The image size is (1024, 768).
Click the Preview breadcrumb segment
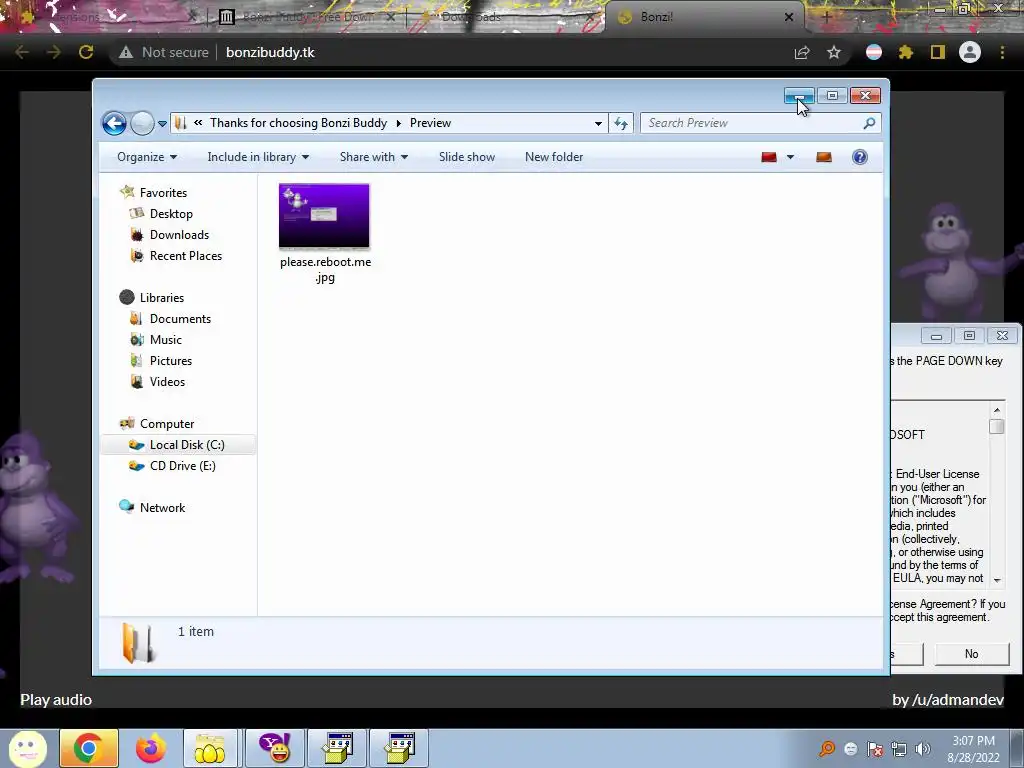(430, 123)
